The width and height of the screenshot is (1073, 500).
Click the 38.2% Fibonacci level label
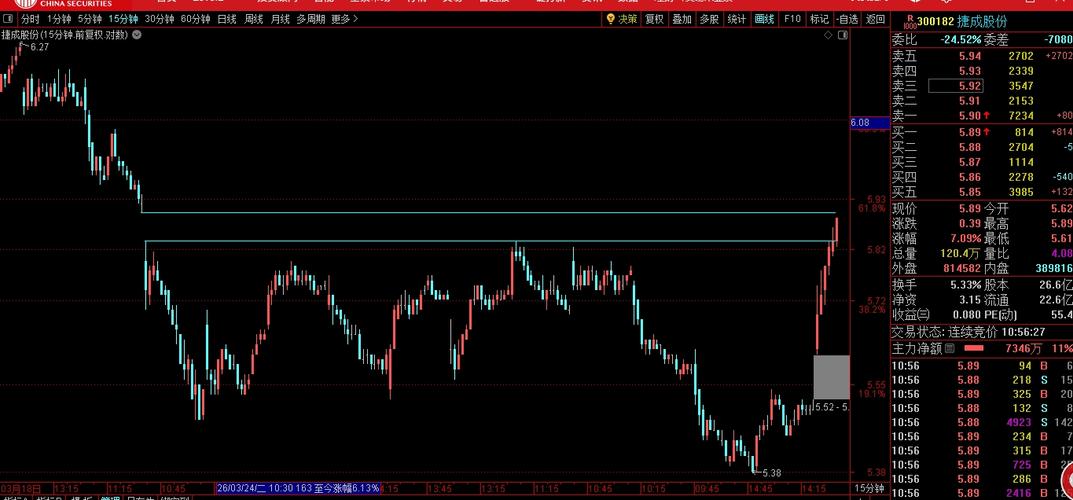872,310
